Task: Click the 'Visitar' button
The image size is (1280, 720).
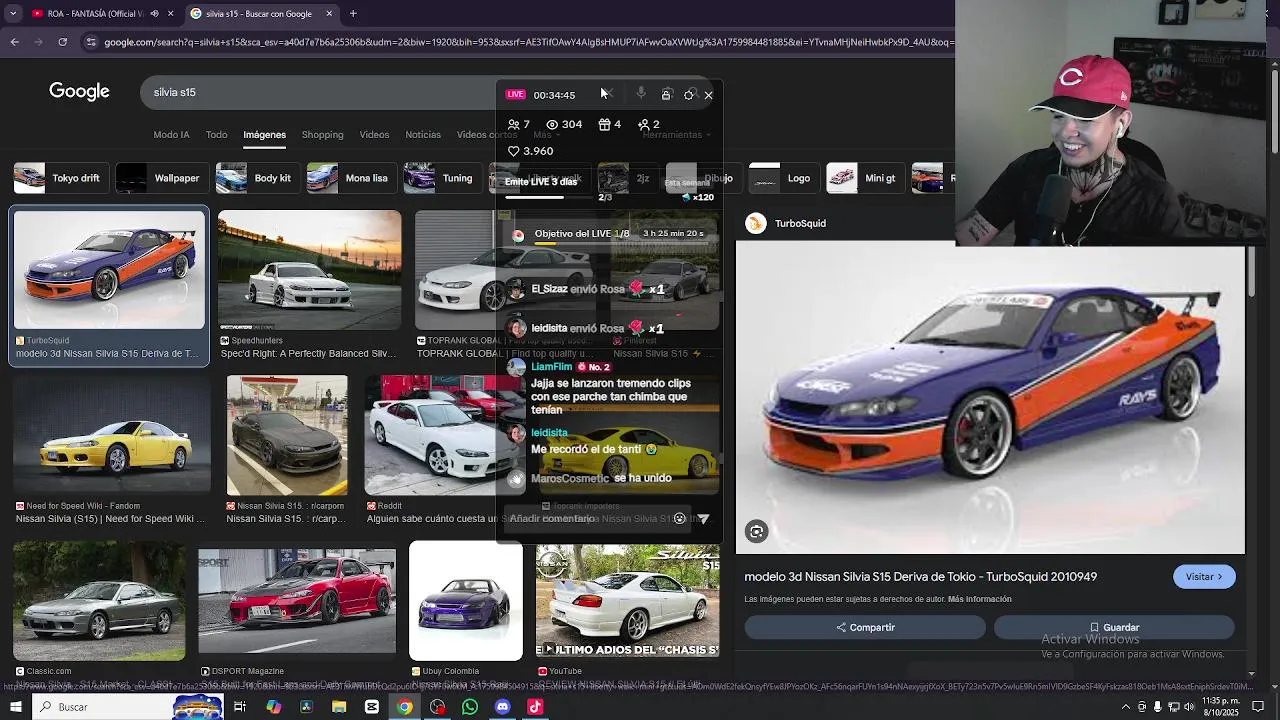Action: [1204, 577]
